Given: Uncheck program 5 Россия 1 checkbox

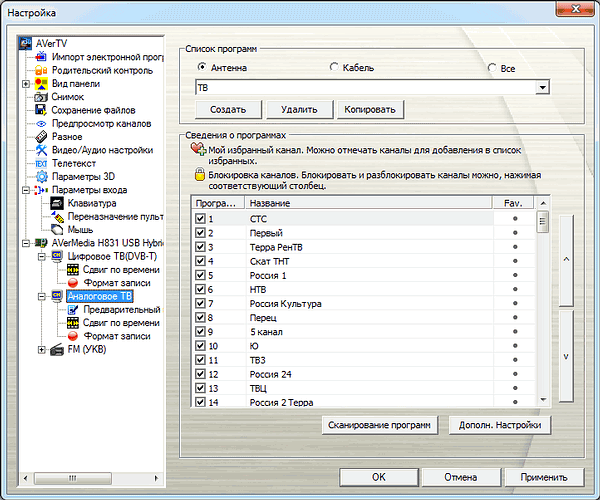Looking at the screenshot, I should tap(200, 275).
